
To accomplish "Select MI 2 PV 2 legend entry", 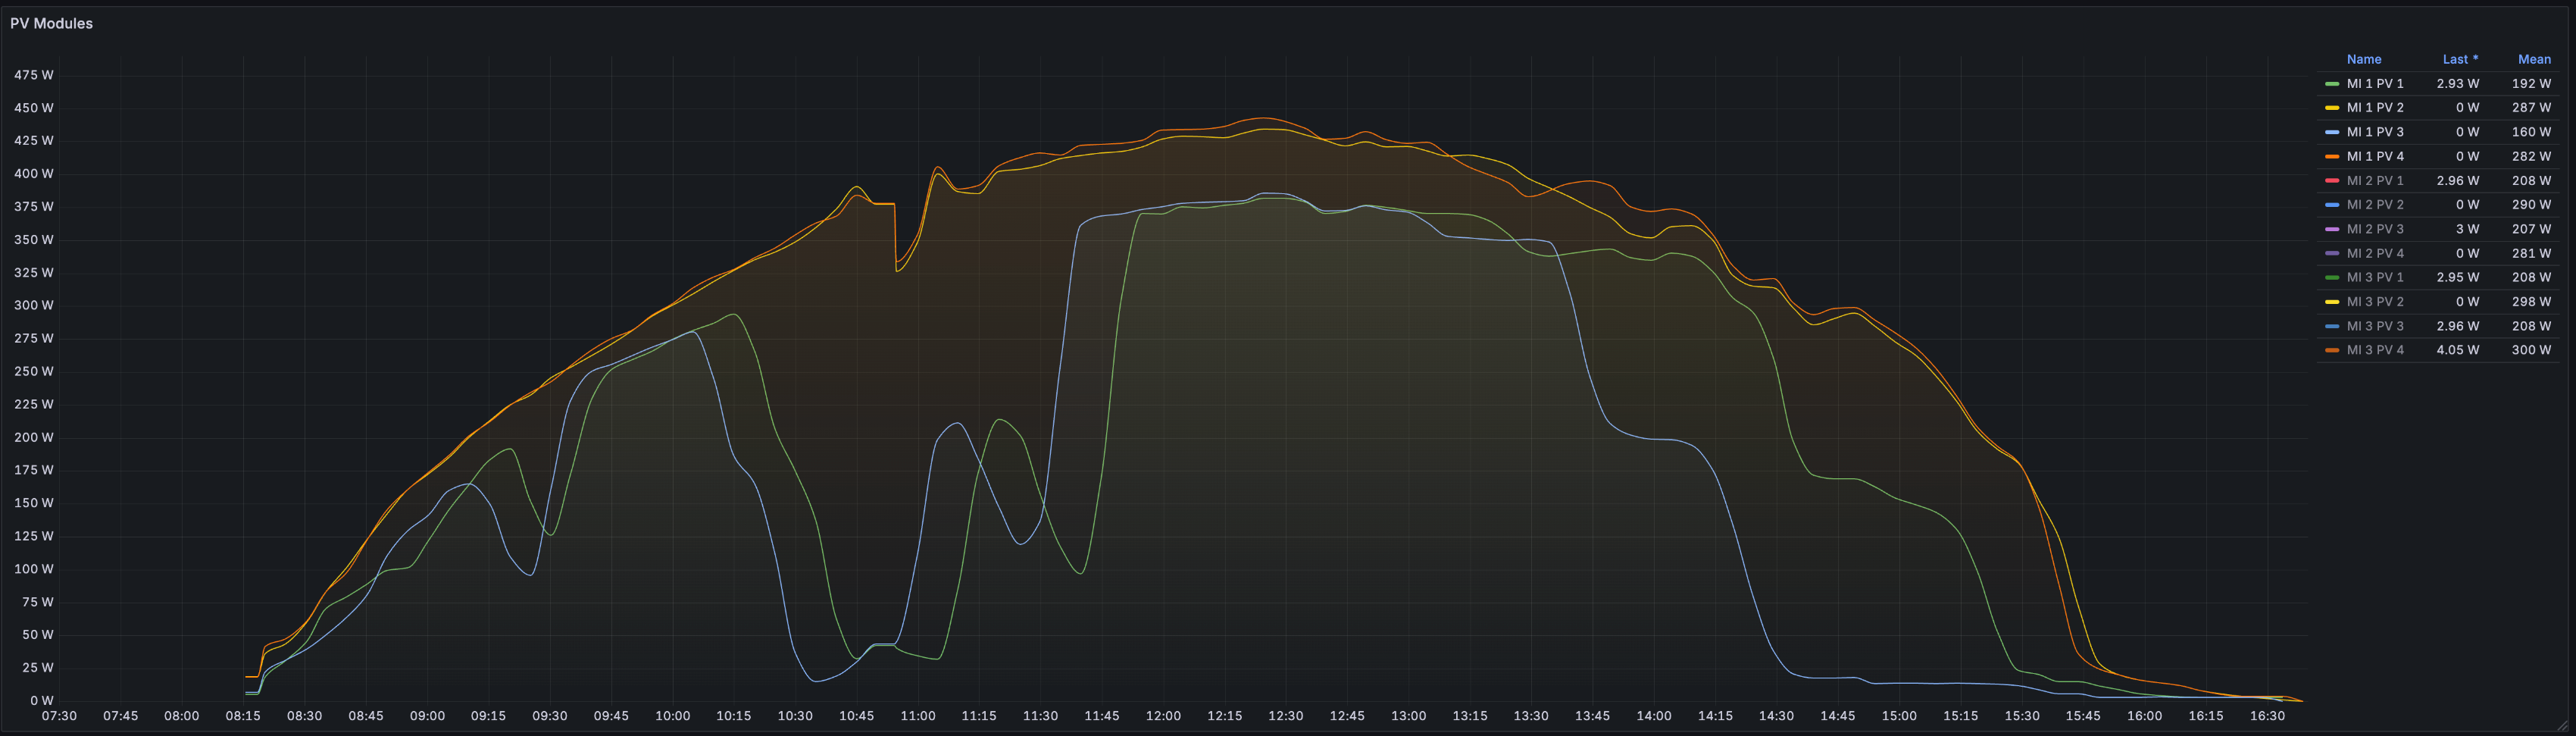I will point(2375,205).
